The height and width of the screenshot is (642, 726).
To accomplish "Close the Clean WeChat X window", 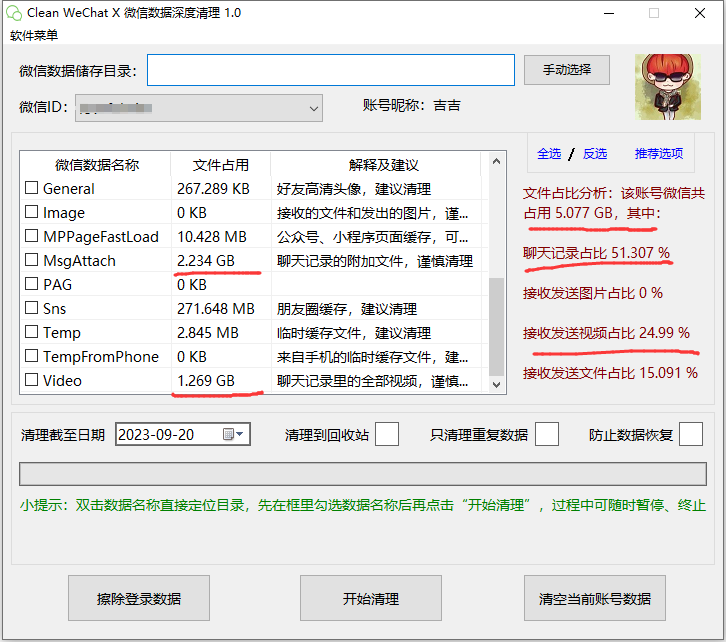I will 700,13.
